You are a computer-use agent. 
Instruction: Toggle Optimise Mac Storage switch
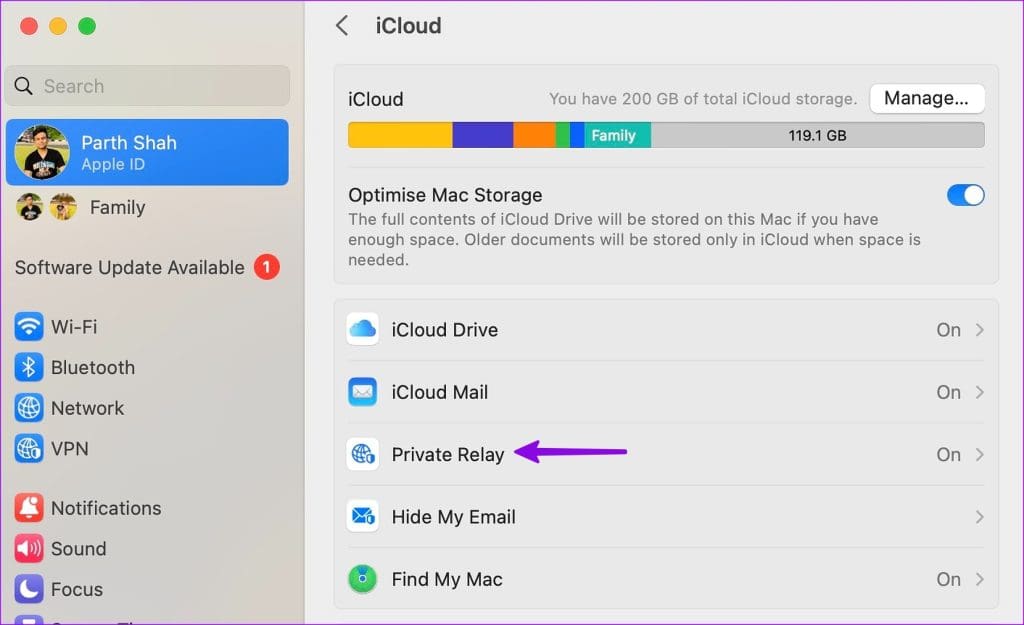(965, 195)
